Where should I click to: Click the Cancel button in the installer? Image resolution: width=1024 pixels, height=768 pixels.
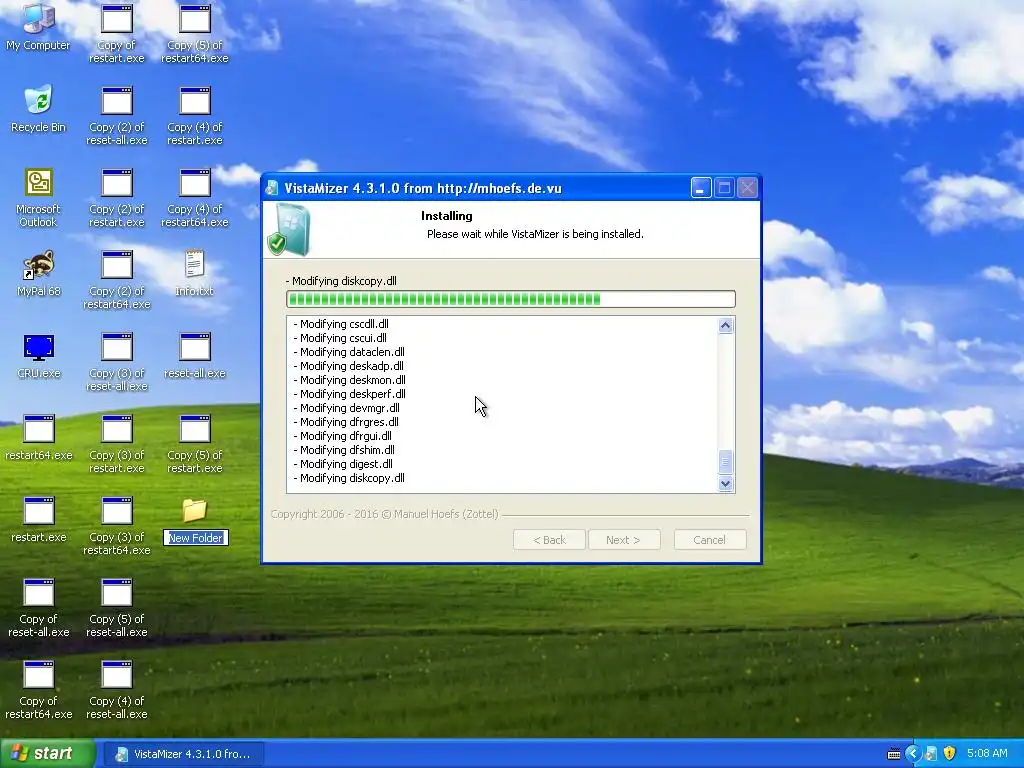point(710,539)
